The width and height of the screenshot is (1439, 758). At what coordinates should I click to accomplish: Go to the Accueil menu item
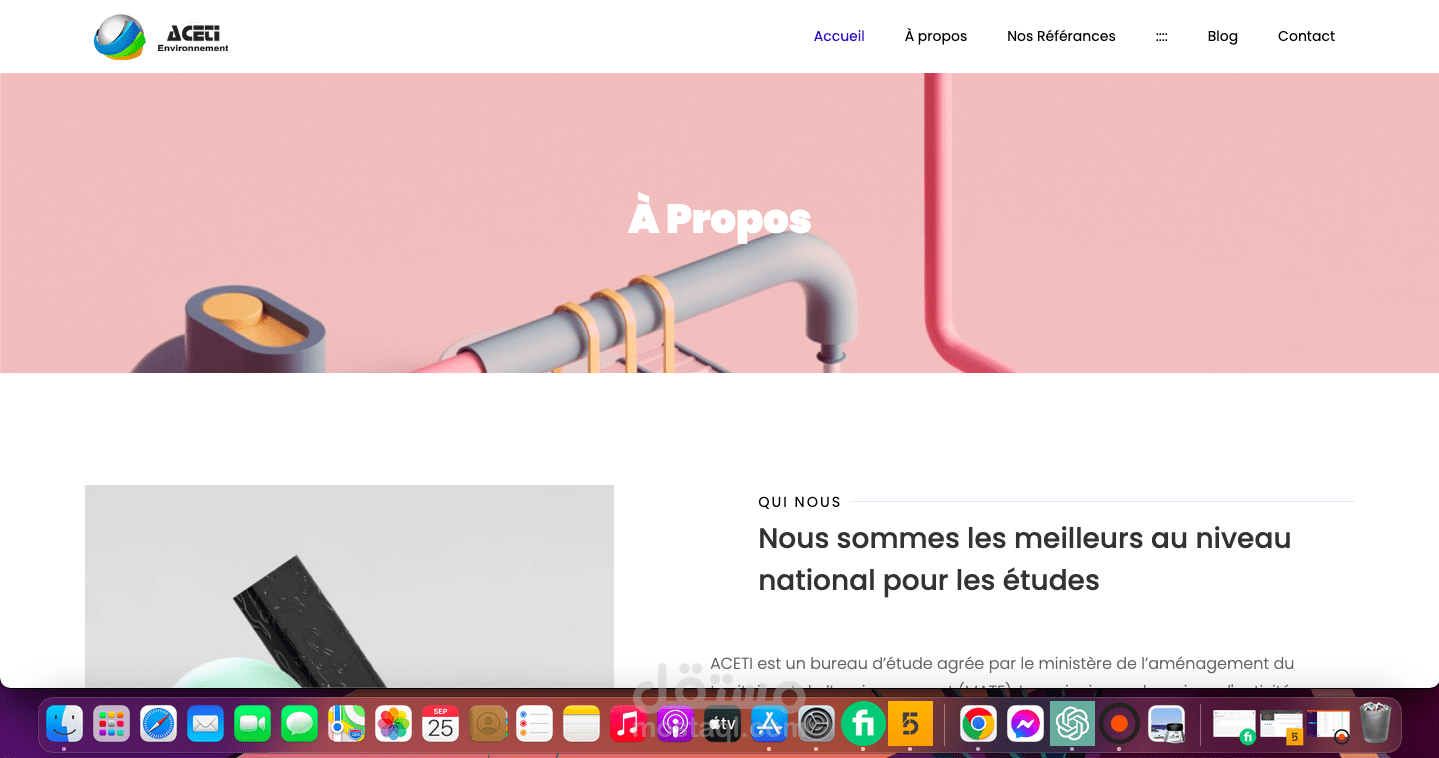(839, 36)
